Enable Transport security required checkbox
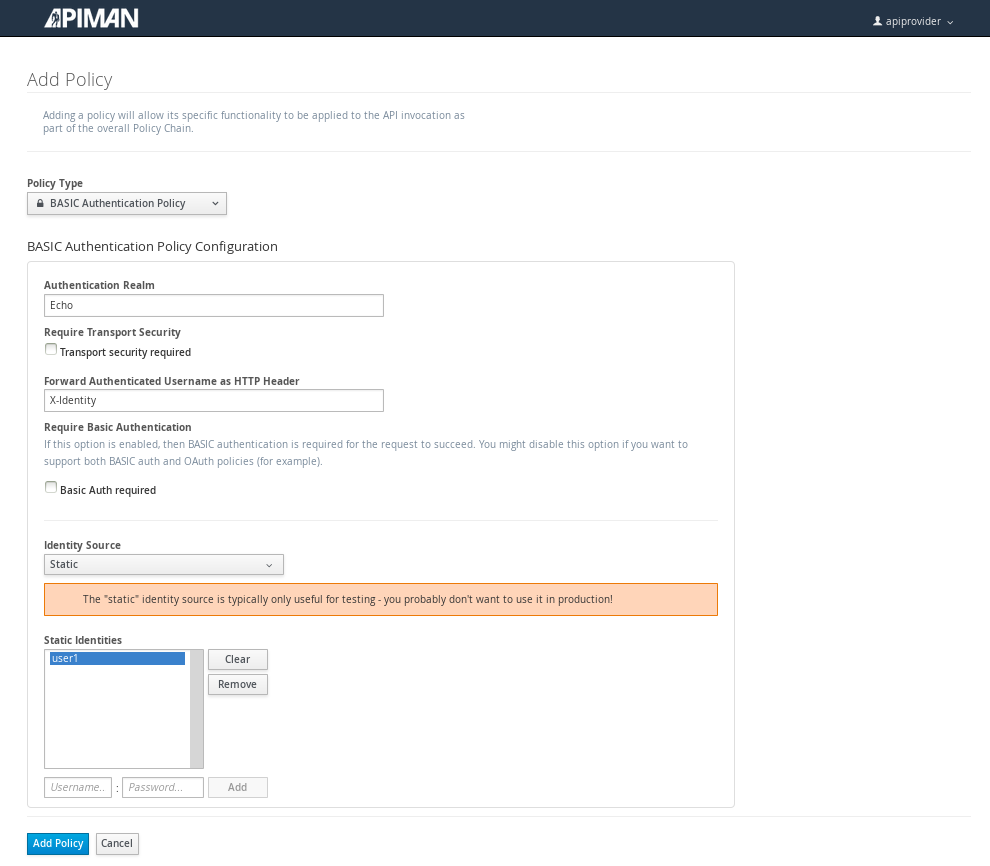 click(51, 349)
